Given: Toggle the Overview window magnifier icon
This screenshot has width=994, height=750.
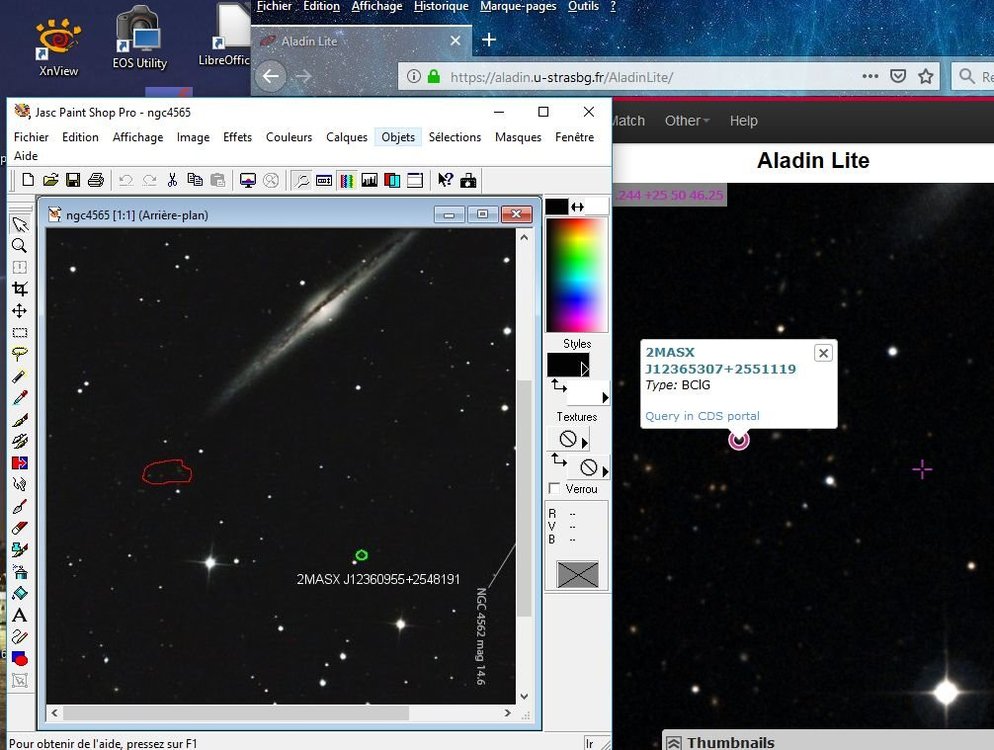Looking at the screenshot, I should pos(302,181).
